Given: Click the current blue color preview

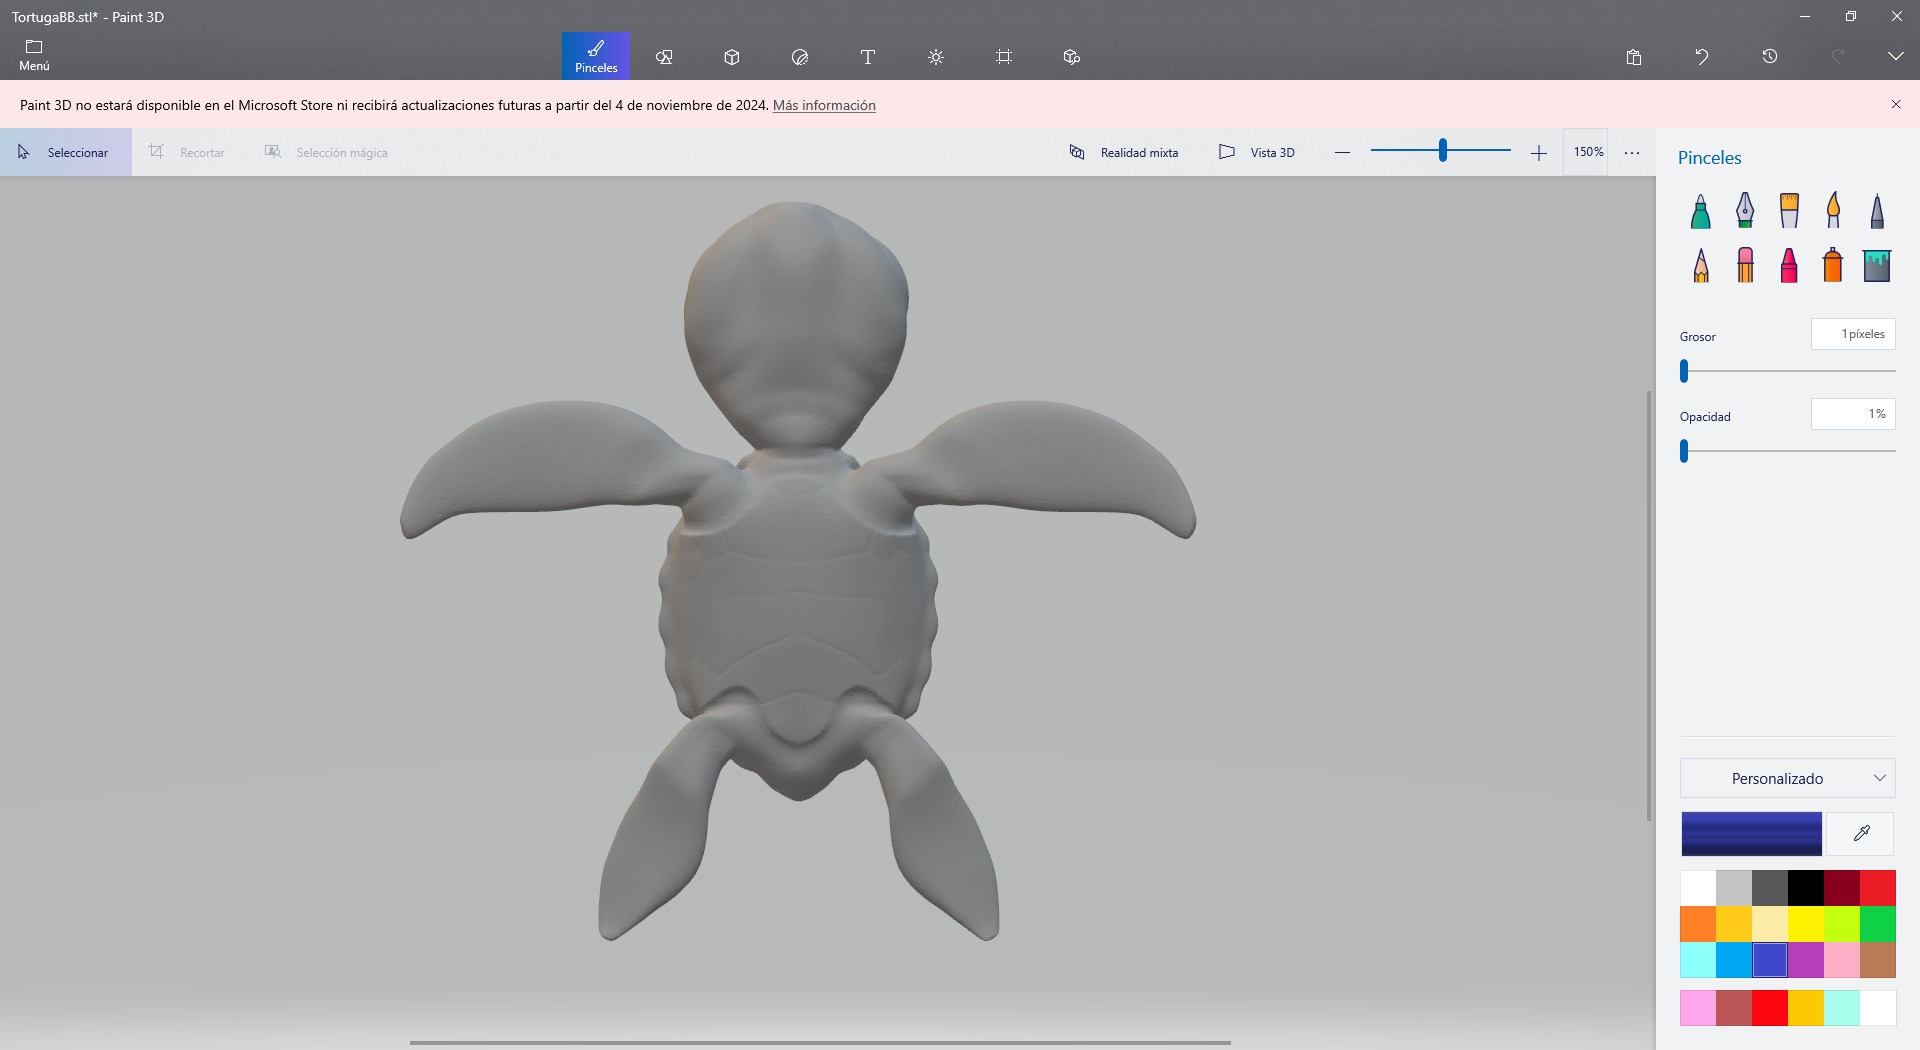Looking at the screenshot, I should coord(1751,834).
